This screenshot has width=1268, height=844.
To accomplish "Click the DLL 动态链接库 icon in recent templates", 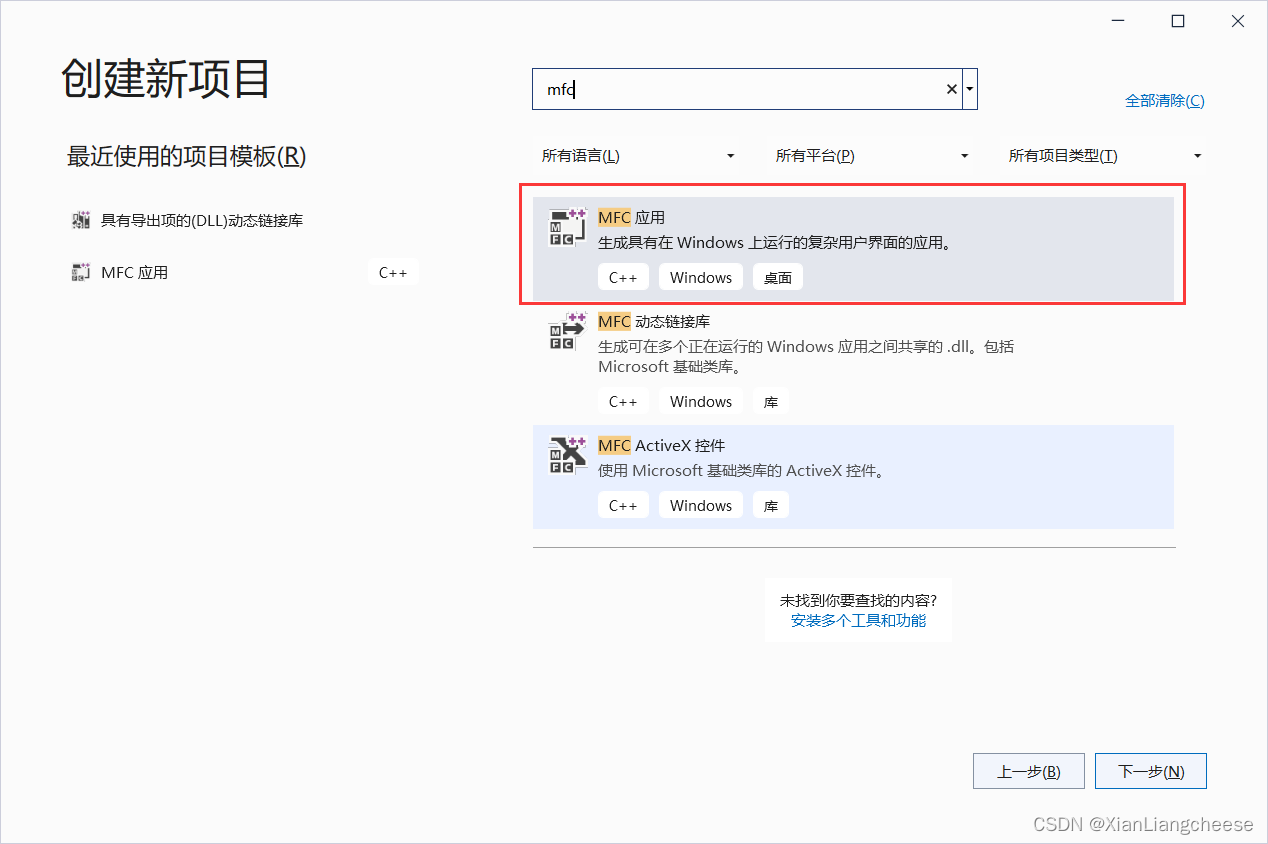I will point(81,220).
